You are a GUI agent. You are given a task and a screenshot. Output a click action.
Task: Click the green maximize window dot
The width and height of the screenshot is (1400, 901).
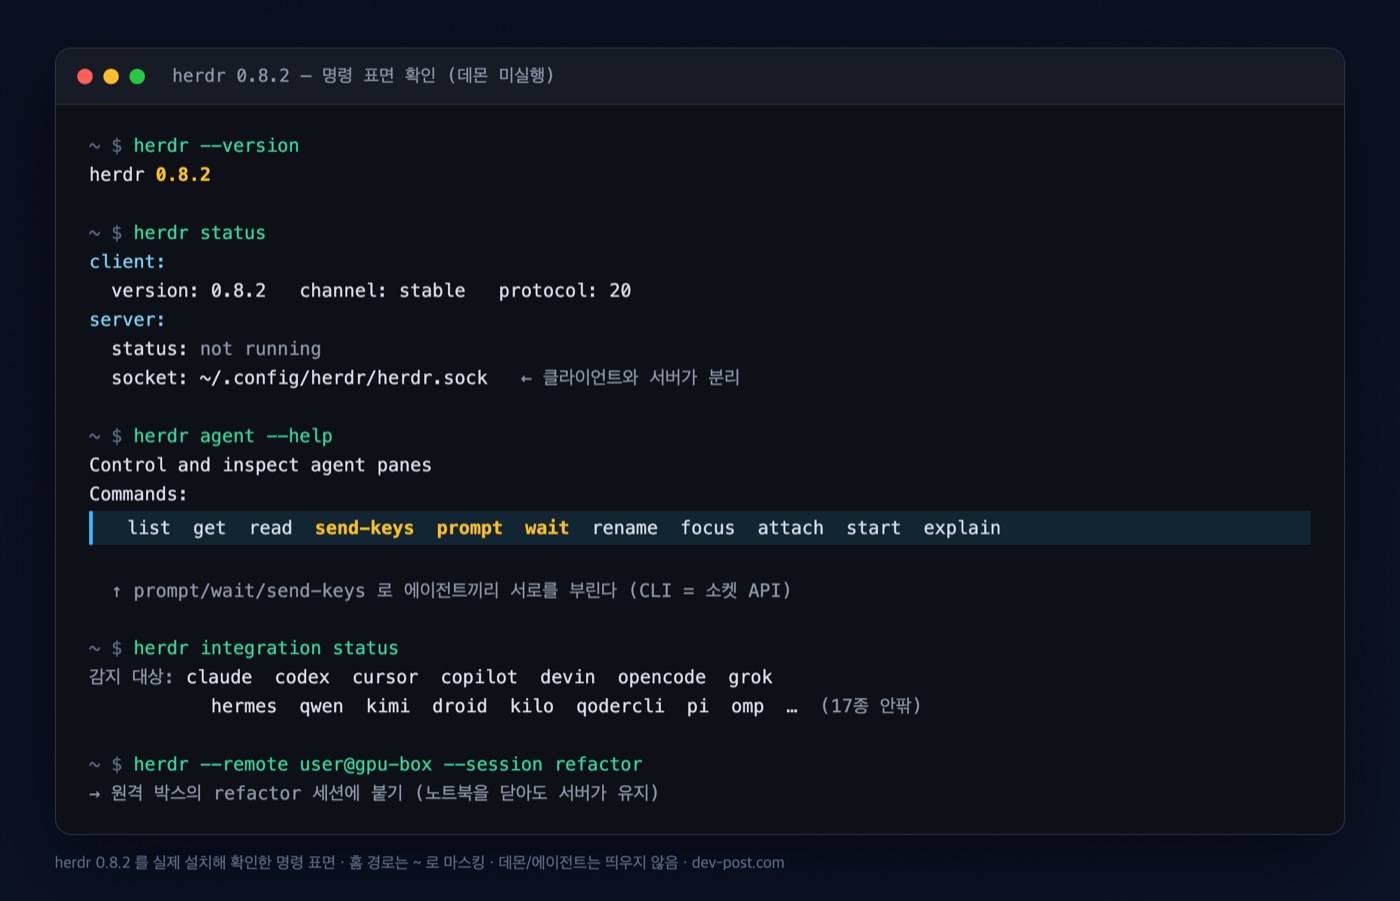137,76
